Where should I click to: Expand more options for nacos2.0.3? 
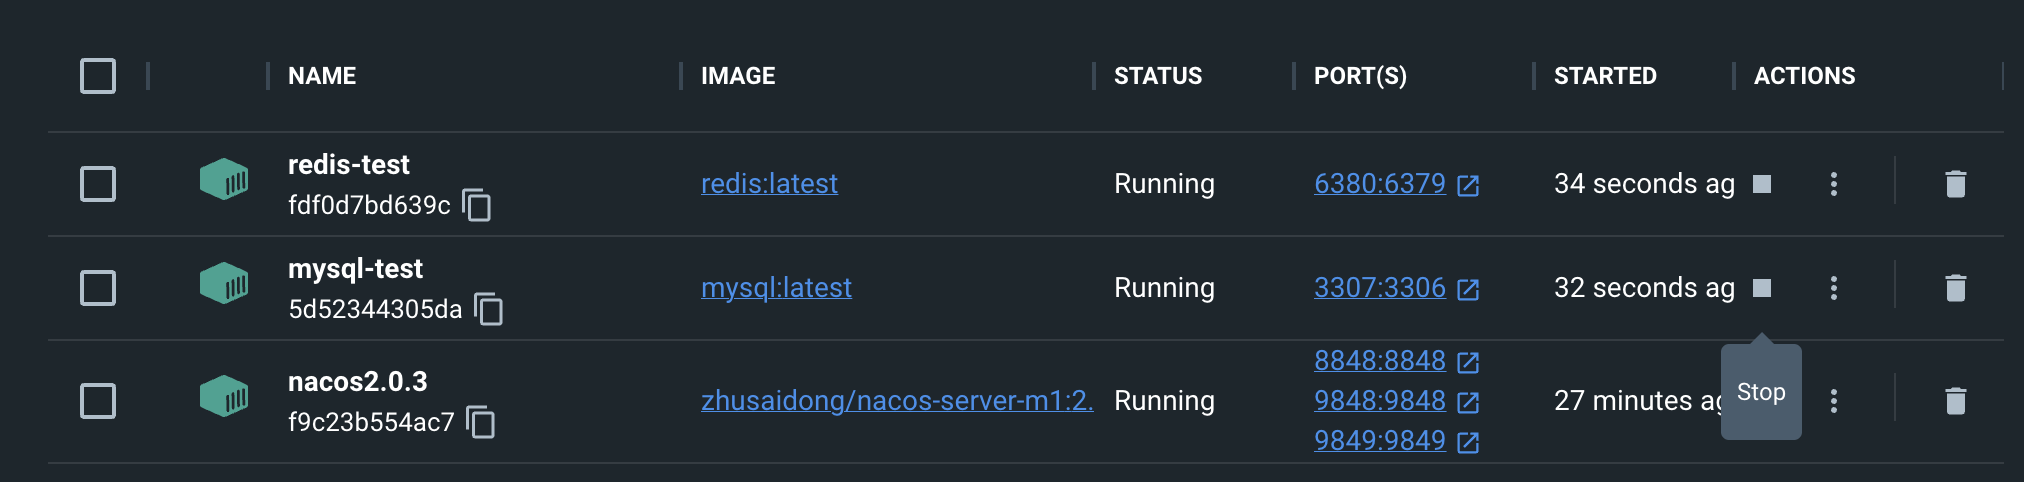pos(1833,401)
